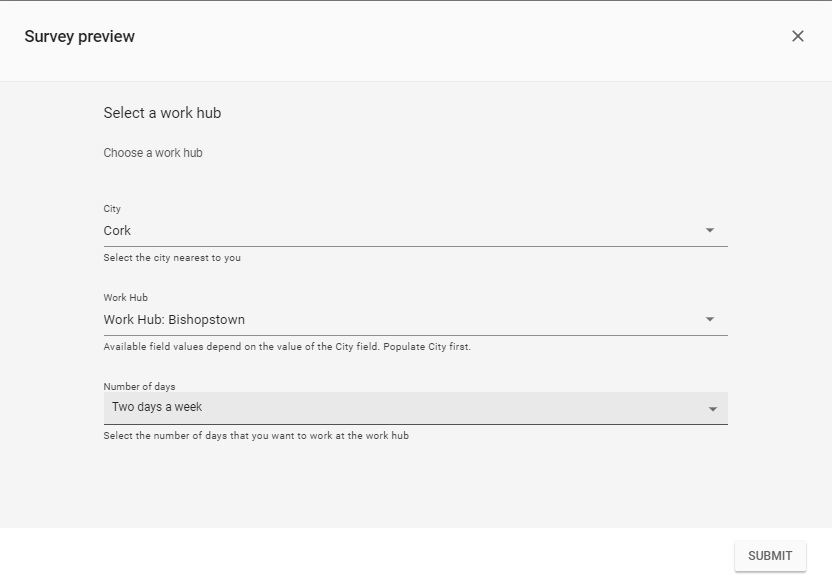Click the 'Number of days' field label
Screen dimensions: 832x583
coord(139,387)
